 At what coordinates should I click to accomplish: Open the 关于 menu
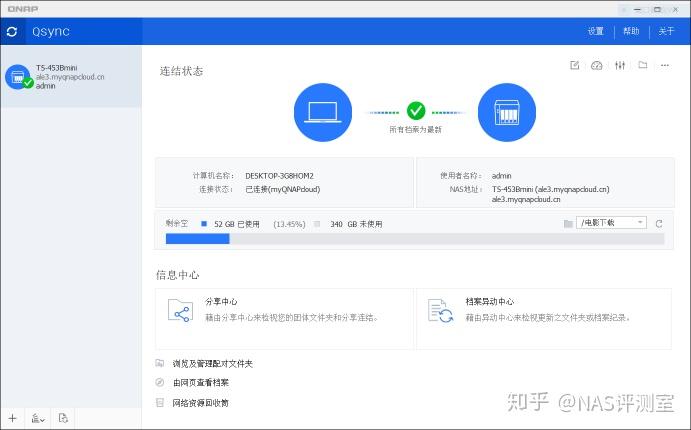click(x=666, y=31)
